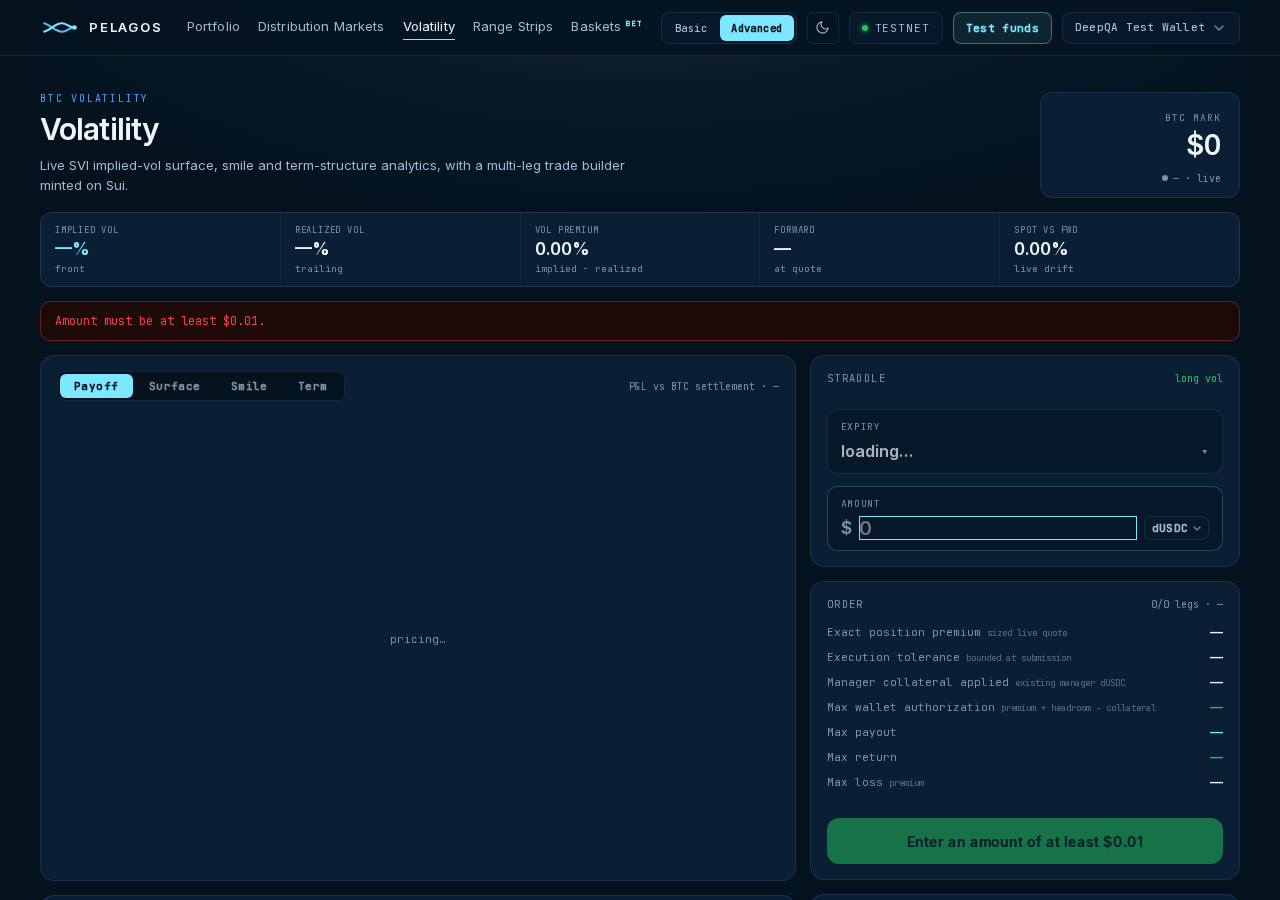Click the green Testnet status indicator
This screenshot has width=1280, height=900.
pos(865,28)
